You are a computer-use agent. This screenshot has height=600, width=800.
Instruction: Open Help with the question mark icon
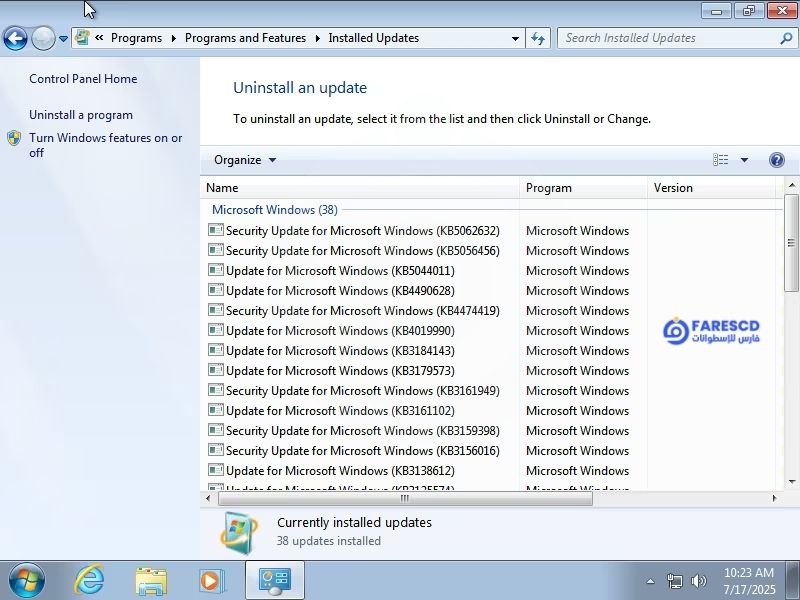pos(777,160)
